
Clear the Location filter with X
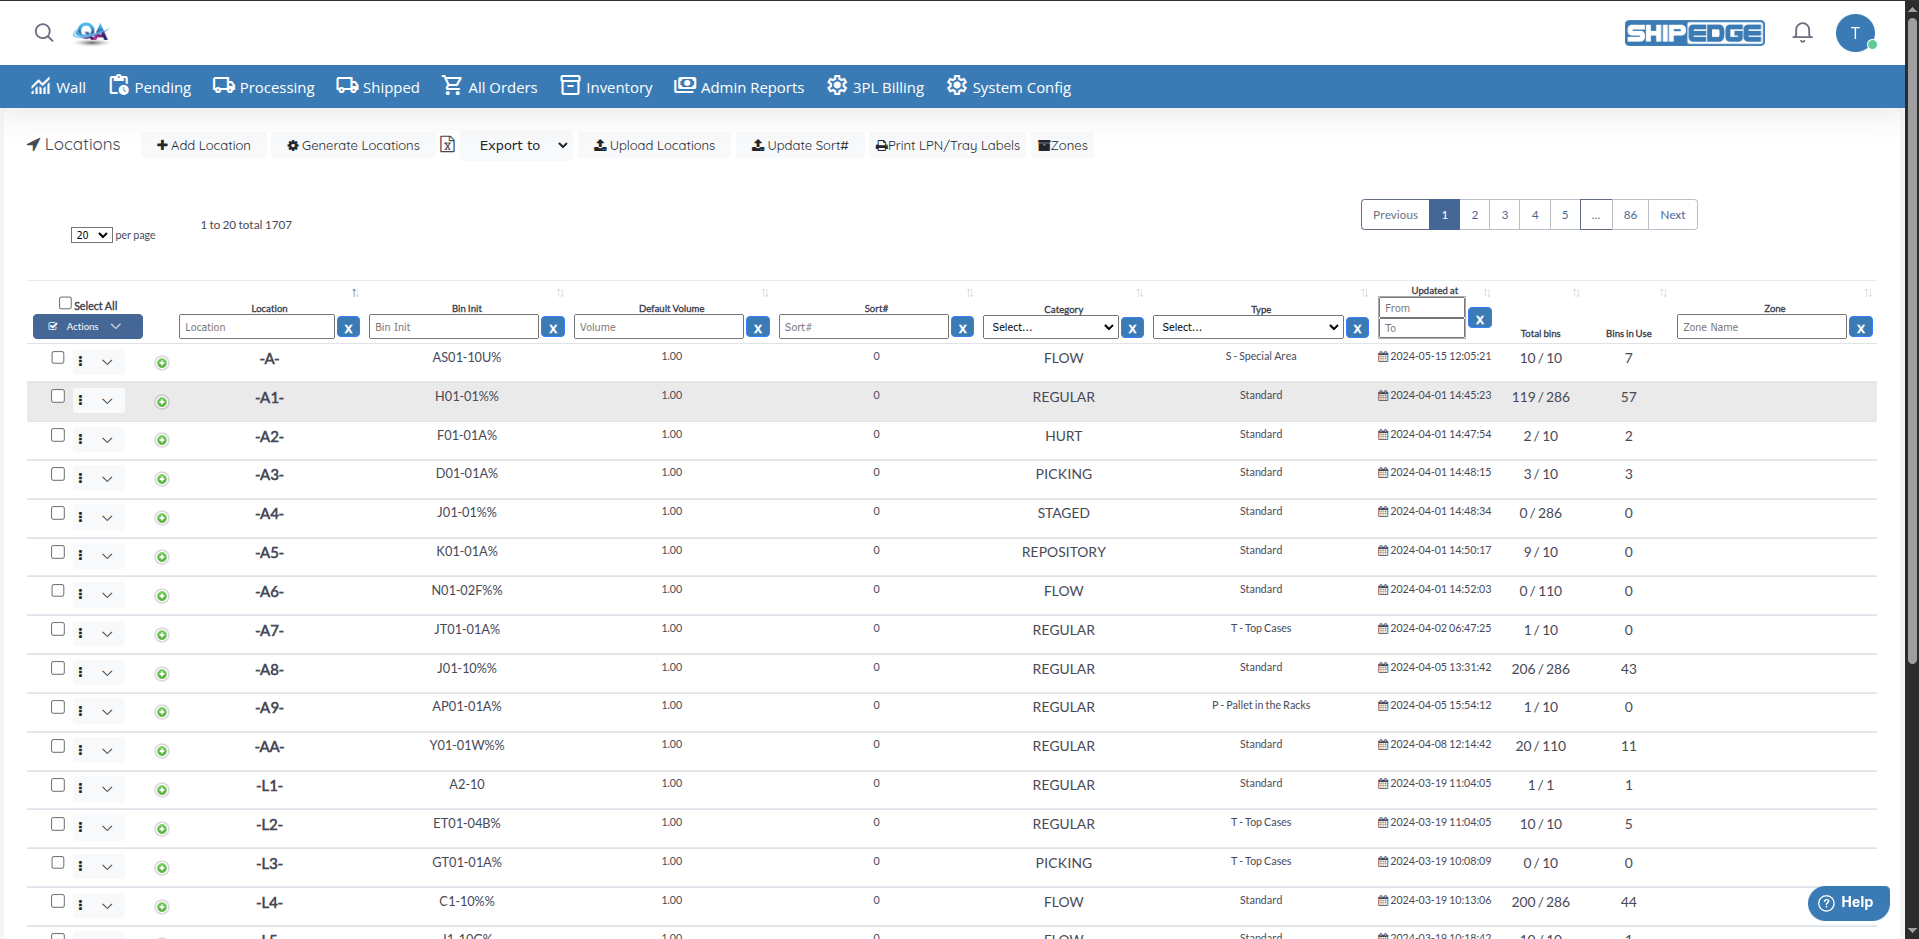(348, 328)
